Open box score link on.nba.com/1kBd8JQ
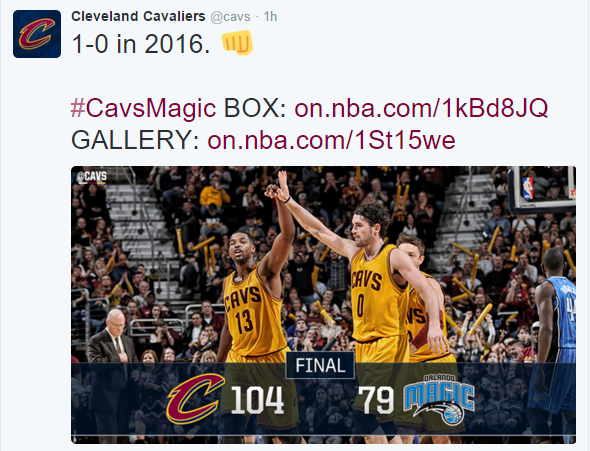This screenshot has height=451, width=590. (421, 108)
